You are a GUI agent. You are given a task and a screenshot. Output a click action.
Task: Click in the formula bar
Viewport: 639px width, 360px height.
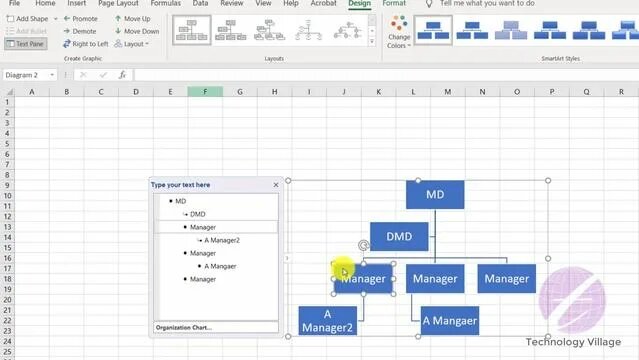coord(385,75)
